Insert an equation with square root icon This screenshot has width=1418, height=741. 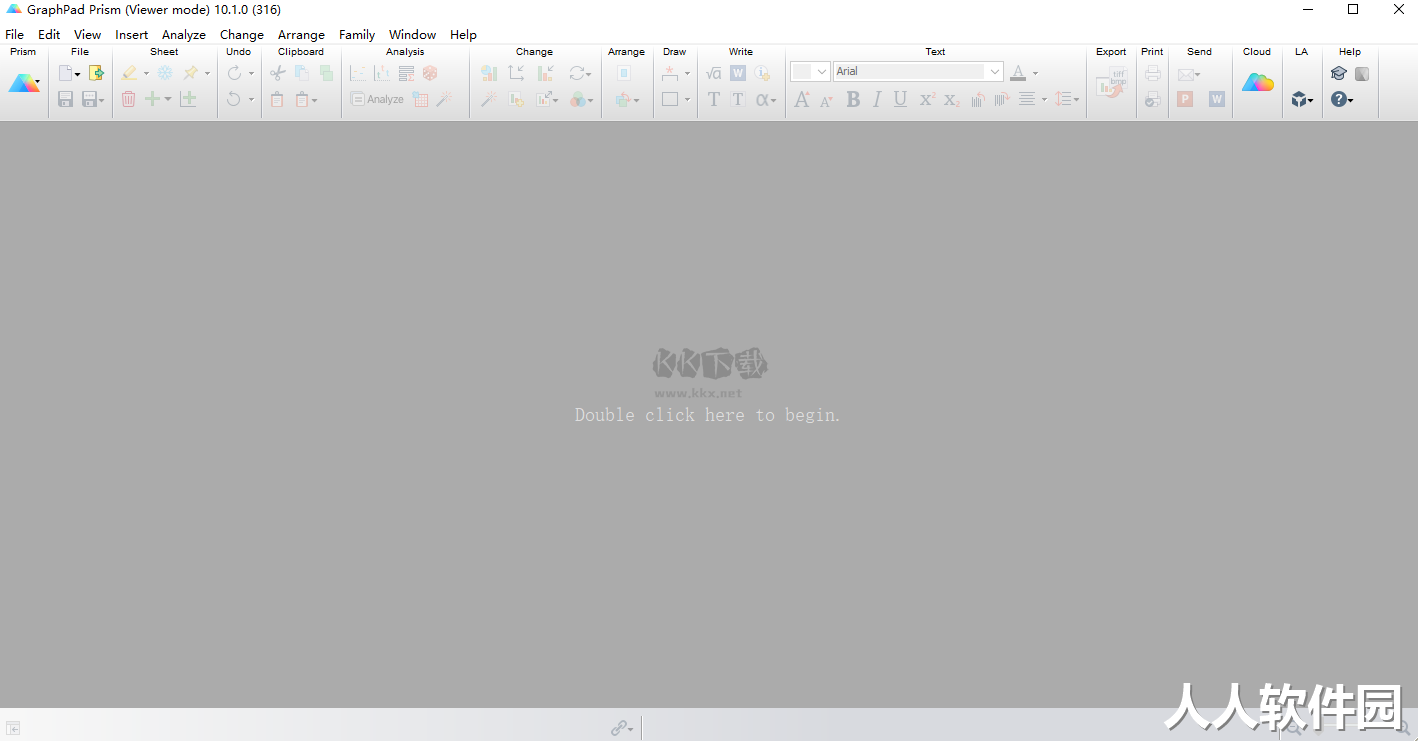coord(714,73)
